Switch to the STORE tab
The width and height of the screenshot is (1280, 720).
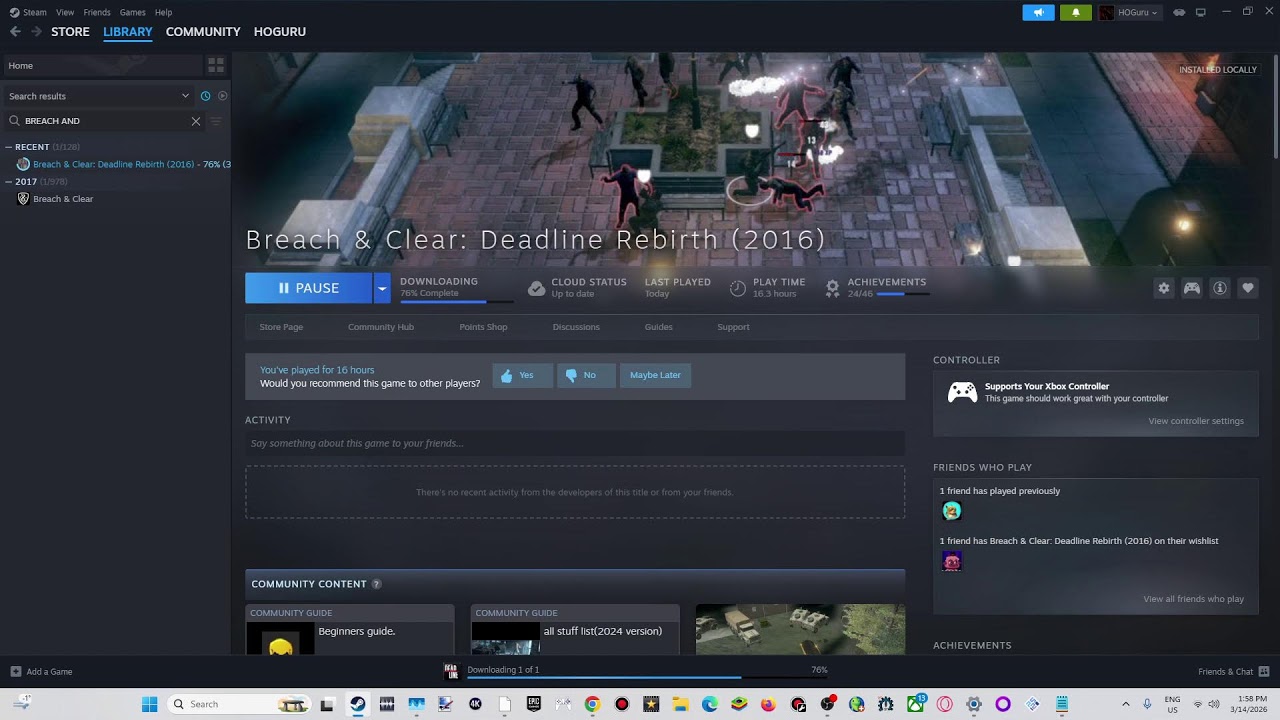click(70, 32)
